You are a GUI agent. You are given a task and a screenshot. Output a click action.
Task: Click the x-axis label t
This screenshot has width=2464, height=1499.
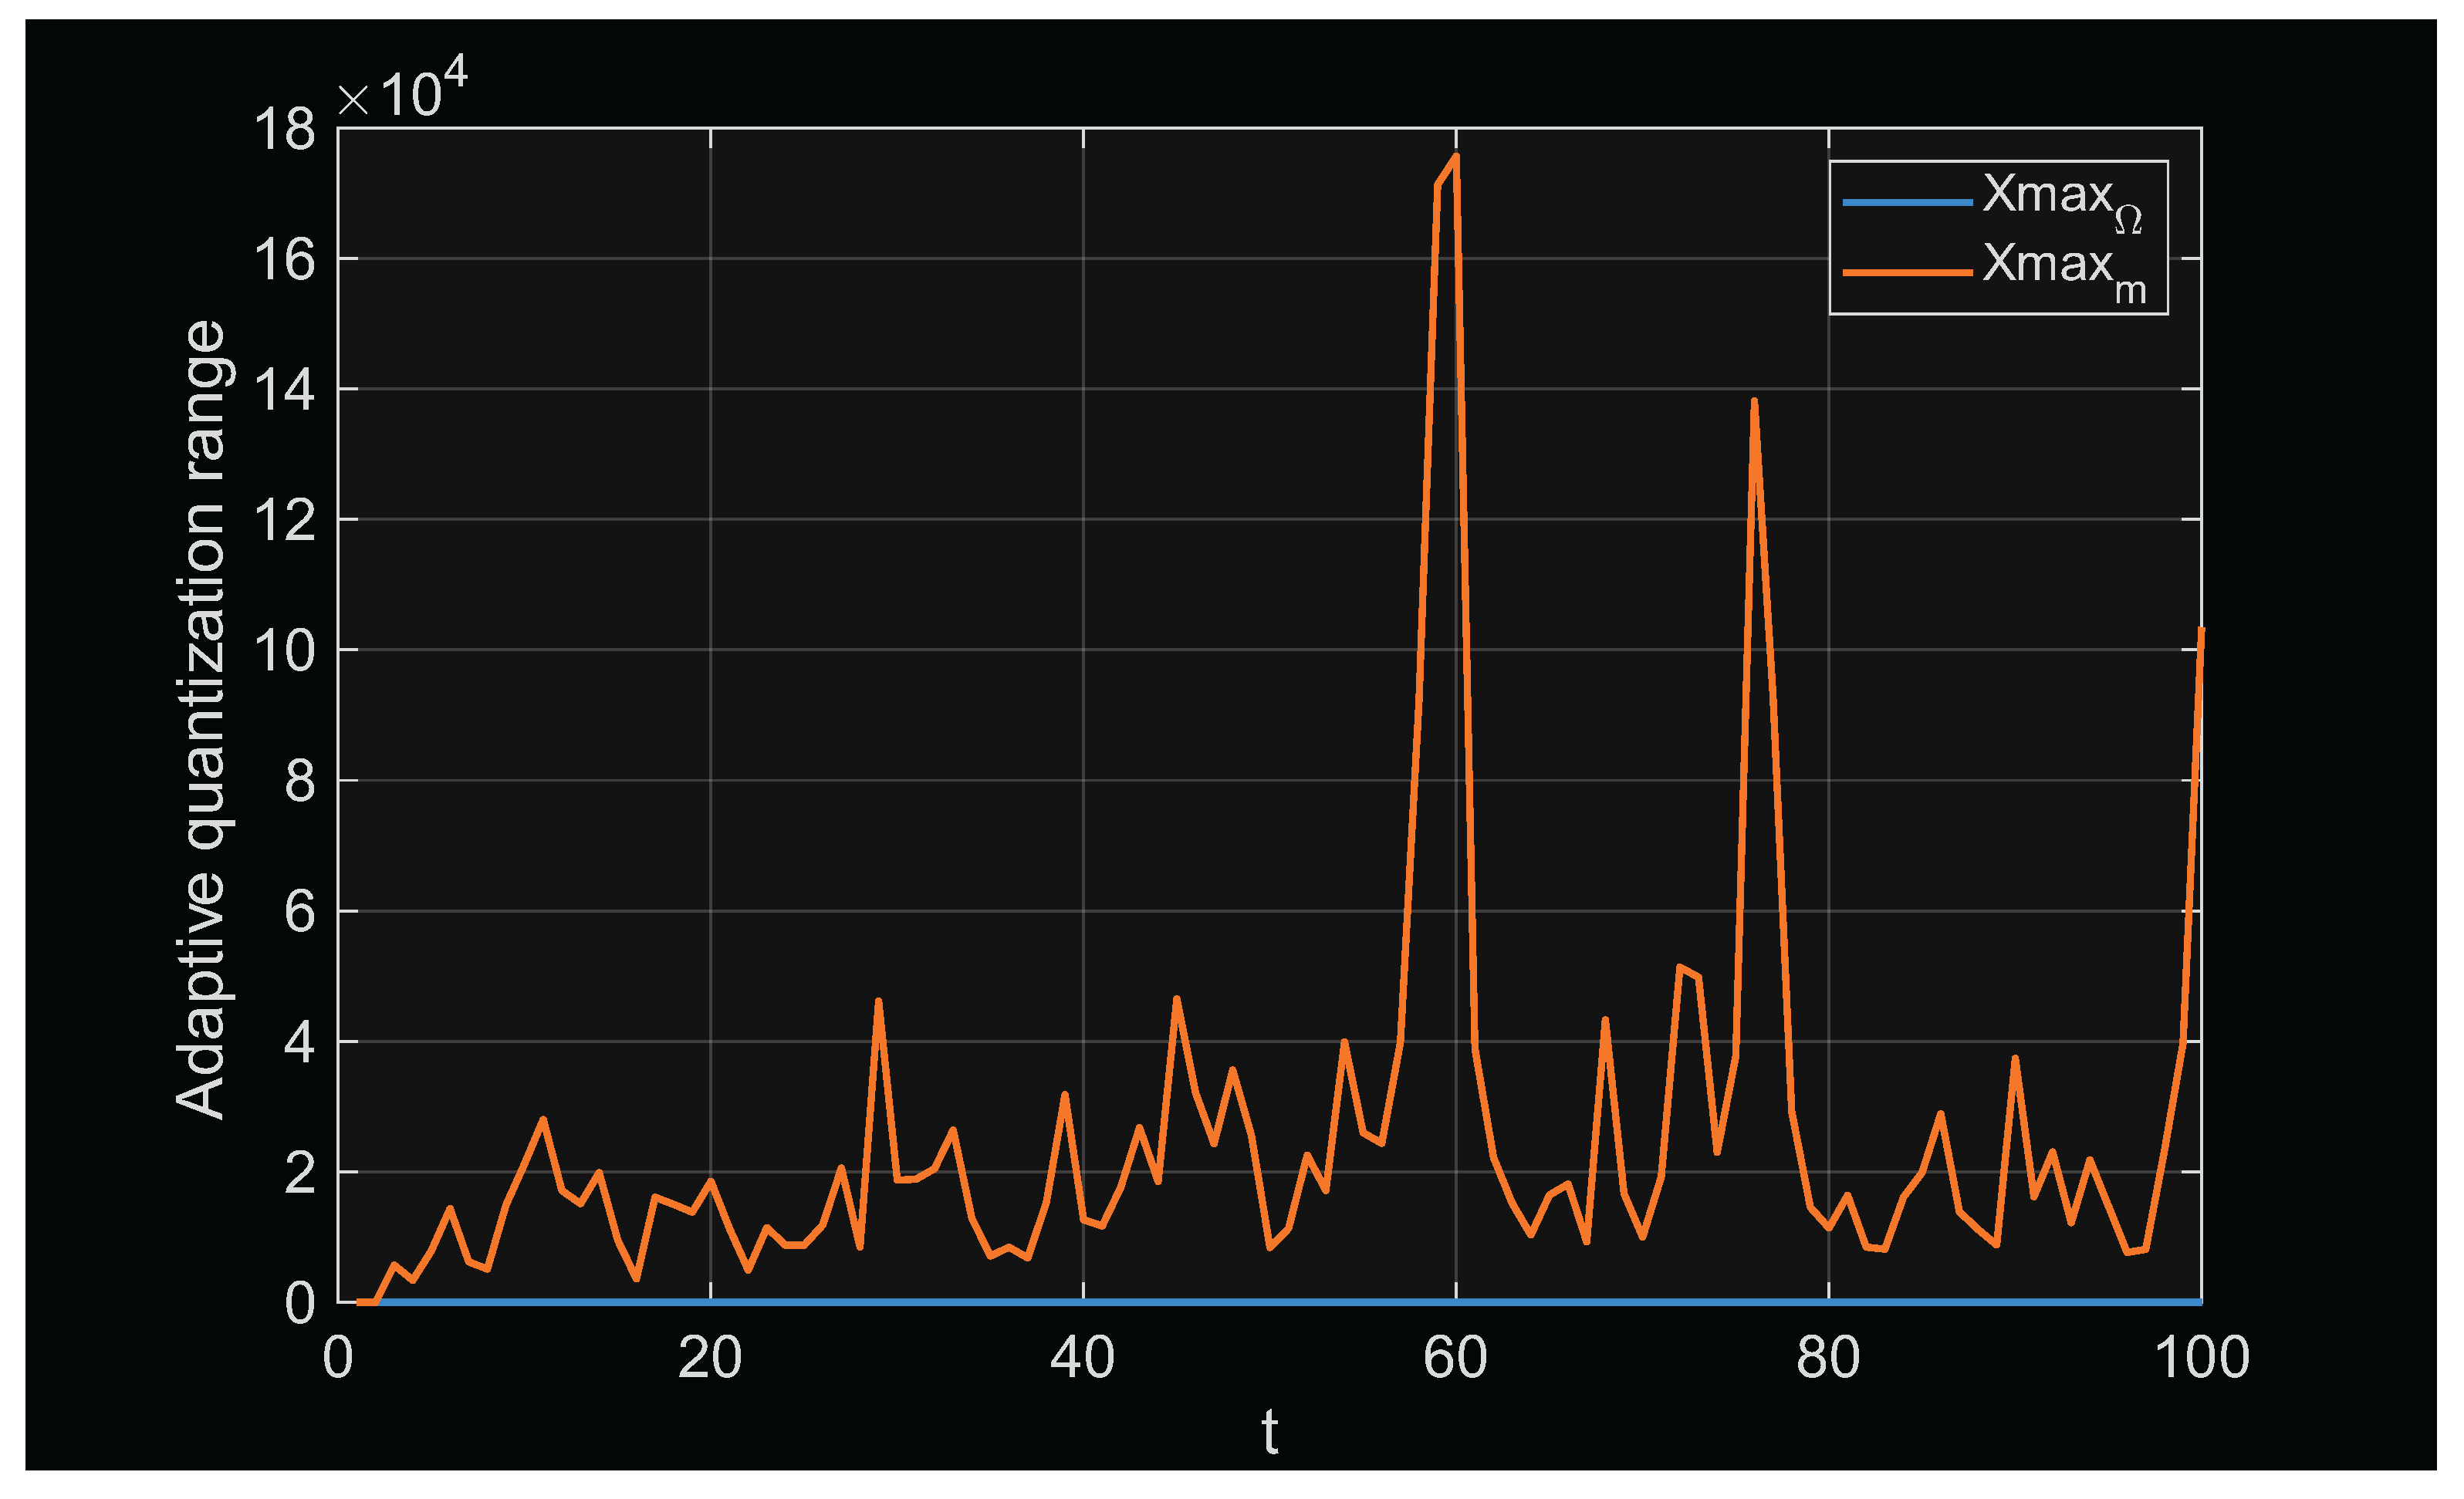[1269, 1432]
